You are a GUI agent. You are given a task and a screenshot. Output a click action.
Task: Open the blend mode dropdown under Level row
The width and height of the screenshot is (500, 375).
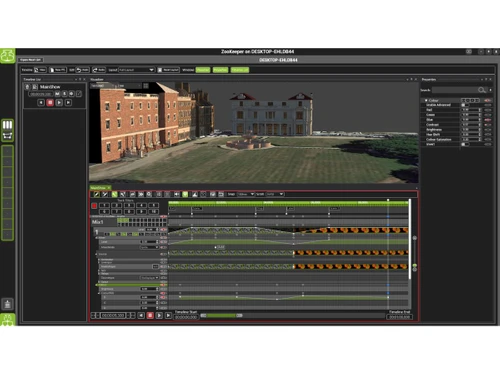click(x=149, y=248)
